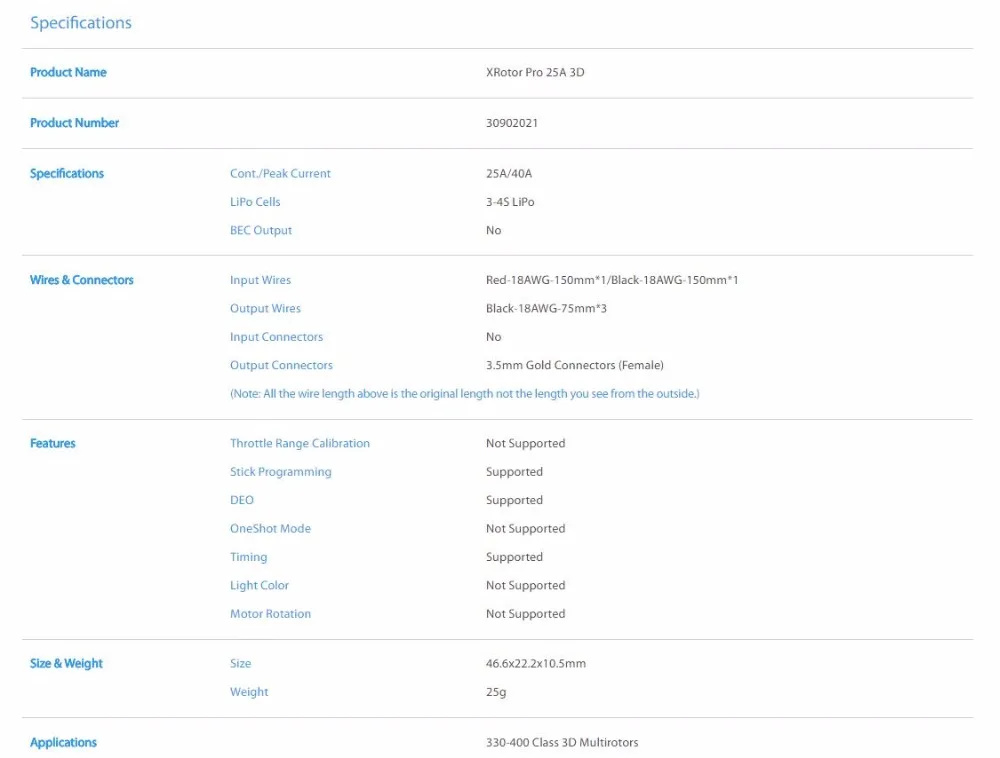Image resolution: width=1000 pixels, height=758 pixels.
Task: Select 3.5mm Gold Connectors (Female) value
Action: tap(575, 365)
